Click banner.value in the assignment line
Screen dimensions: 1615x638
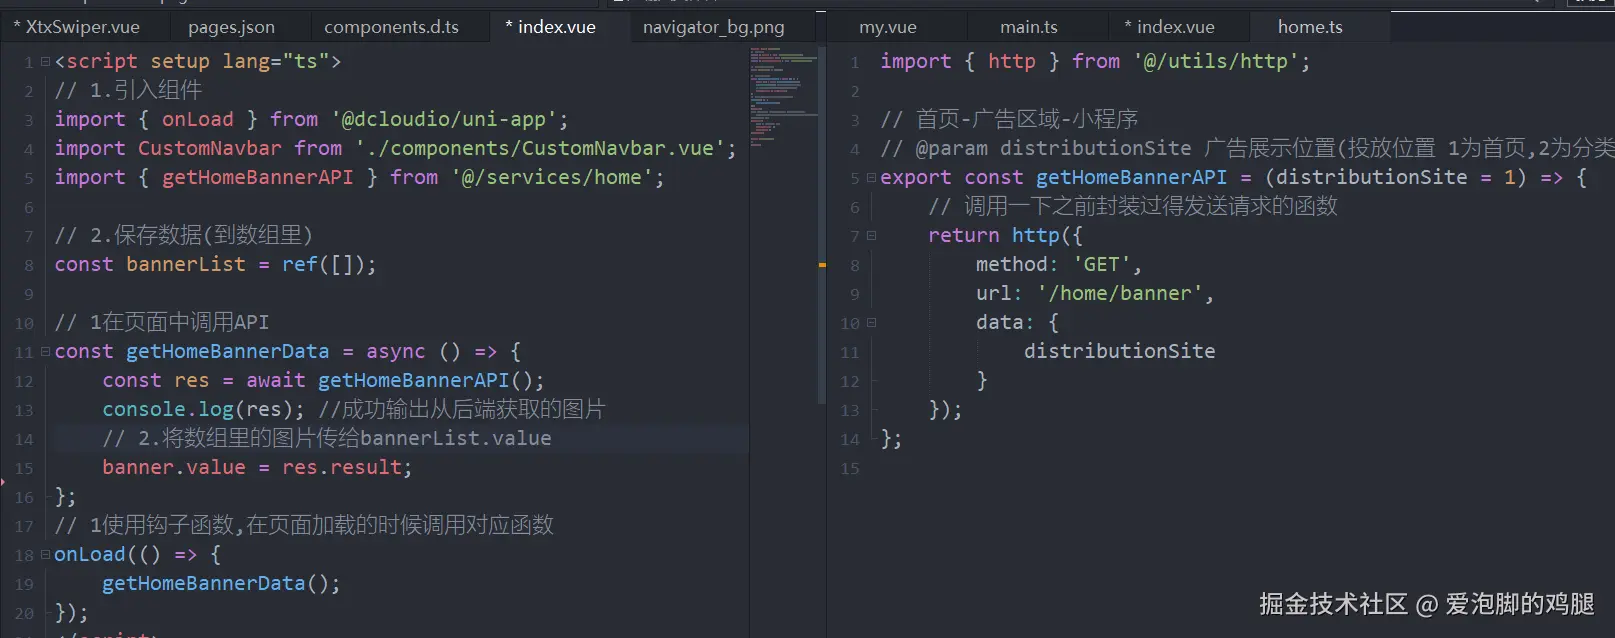(x=174, y=468)
